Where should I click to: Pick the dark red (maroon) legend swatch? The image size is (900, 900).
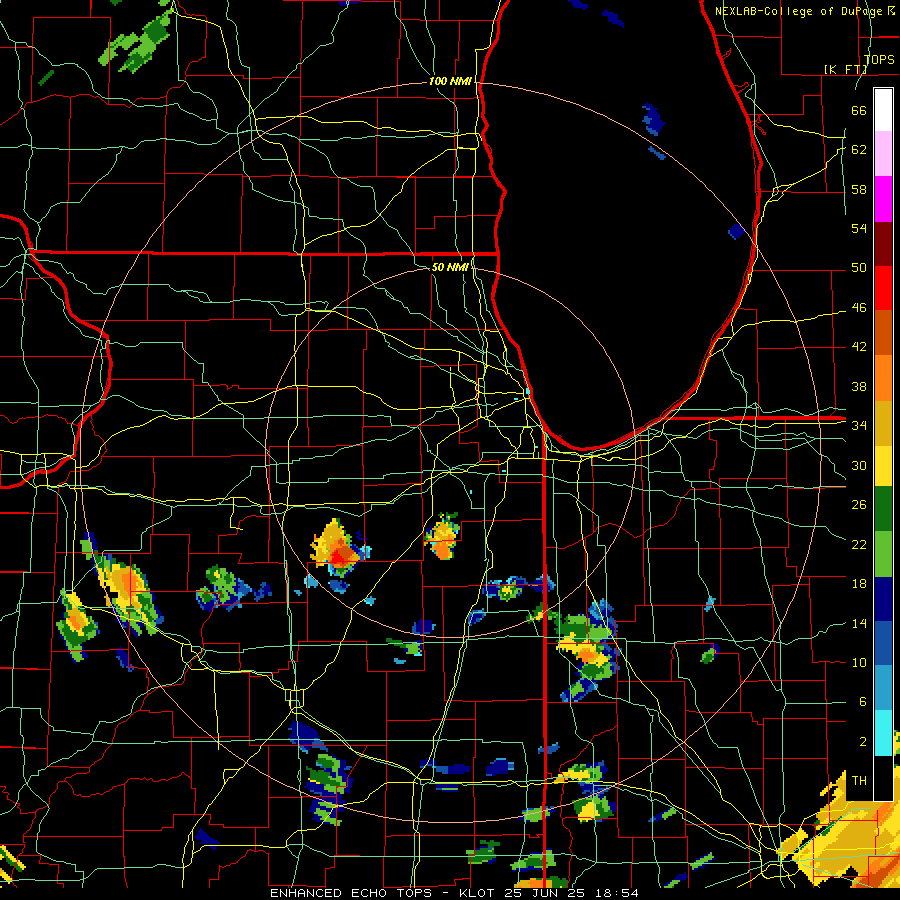pos(883,245)
